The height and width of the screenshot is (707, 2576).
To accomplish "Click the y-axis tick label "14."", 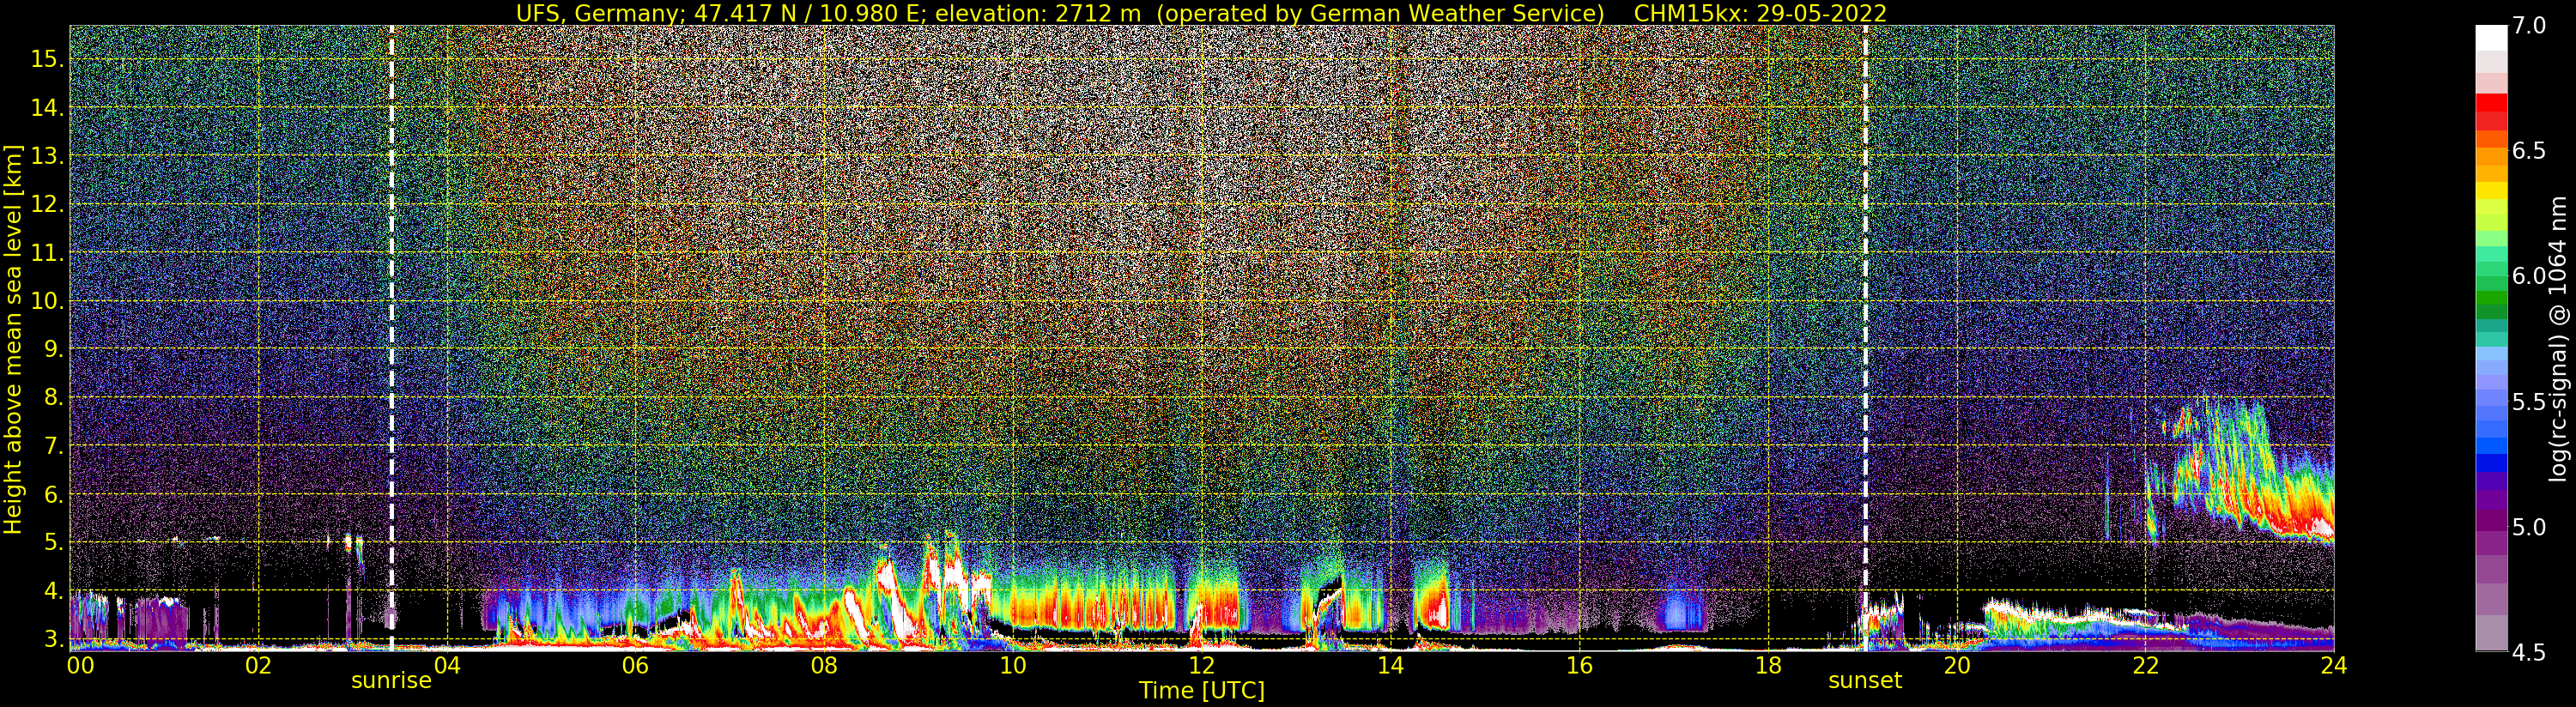I will click(x=47, y=108).
